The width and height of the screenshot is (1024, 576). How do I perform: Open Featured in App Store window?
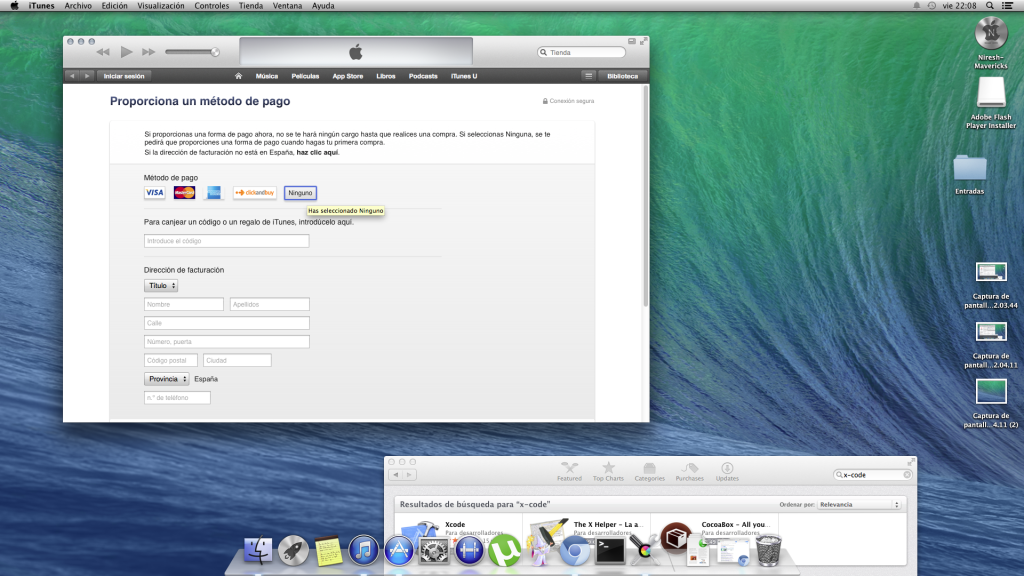click(x=569, y=472)
